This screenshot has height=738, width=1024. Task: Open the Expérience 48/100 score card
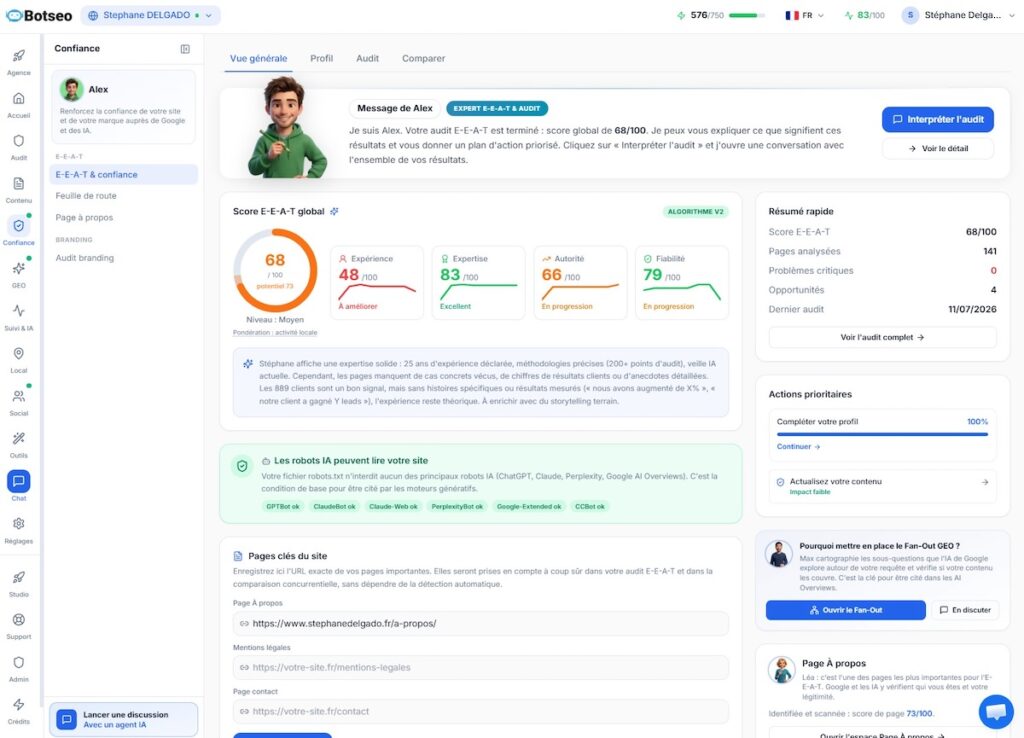[377, 283]
